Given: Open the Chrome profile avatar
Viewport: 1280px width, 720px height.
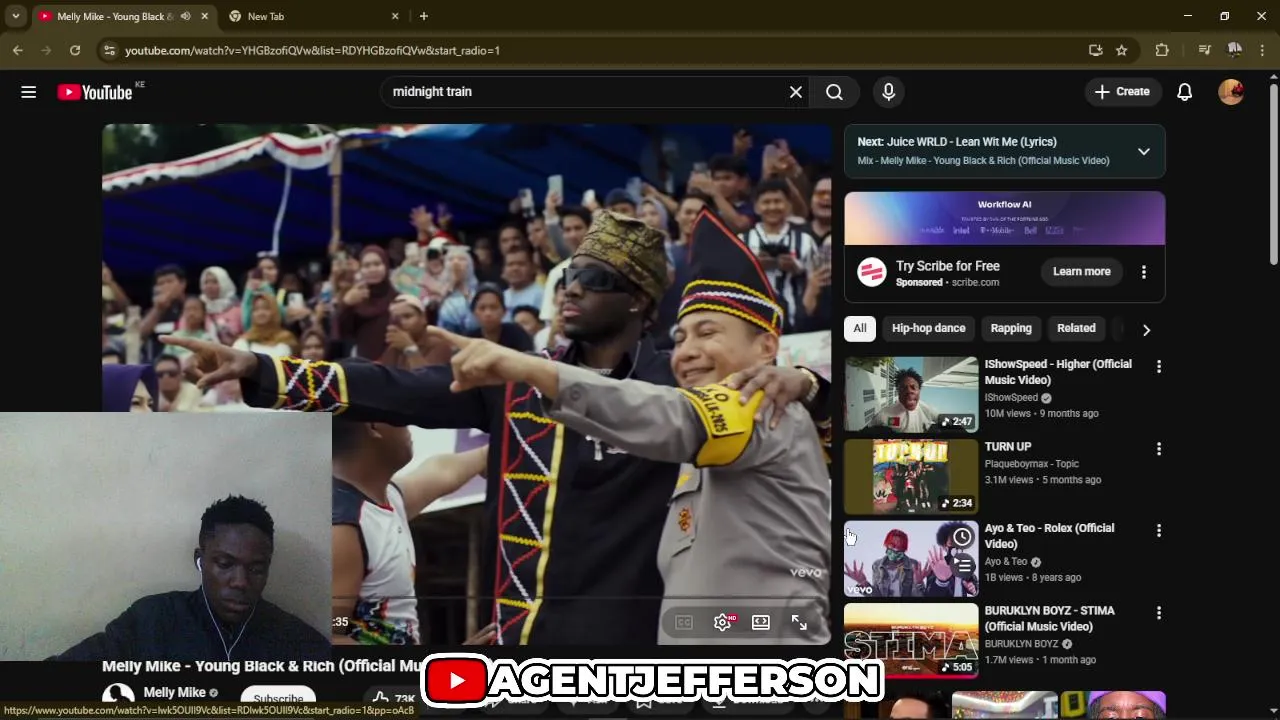Looking at the screenshot, I should coord(1235,50).
